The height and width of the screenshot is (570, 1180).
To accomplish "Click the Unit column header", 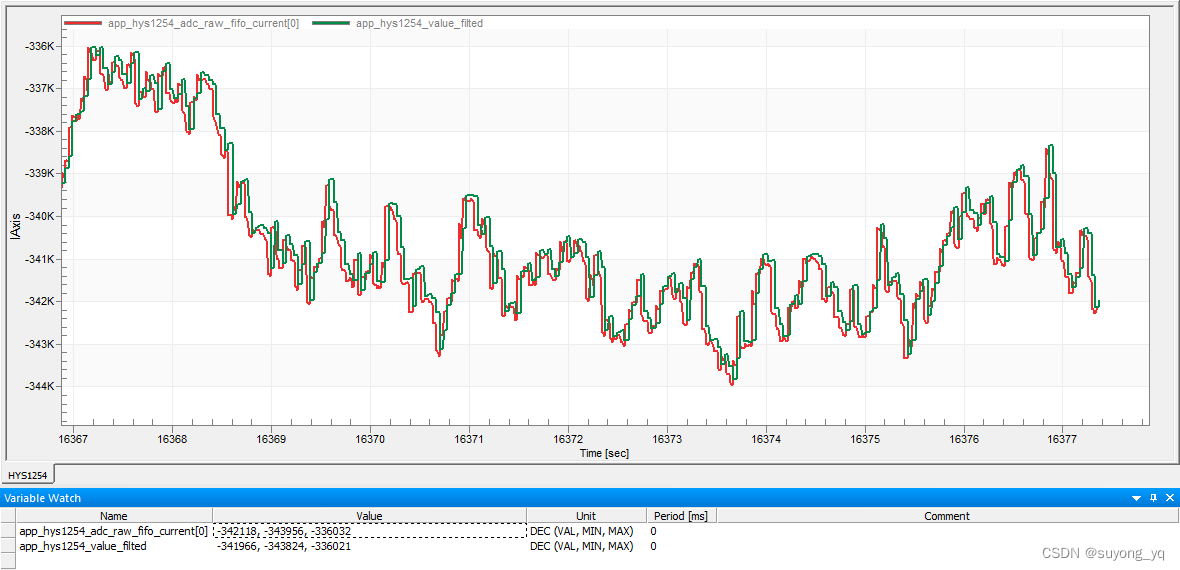I will pos(585,516).
